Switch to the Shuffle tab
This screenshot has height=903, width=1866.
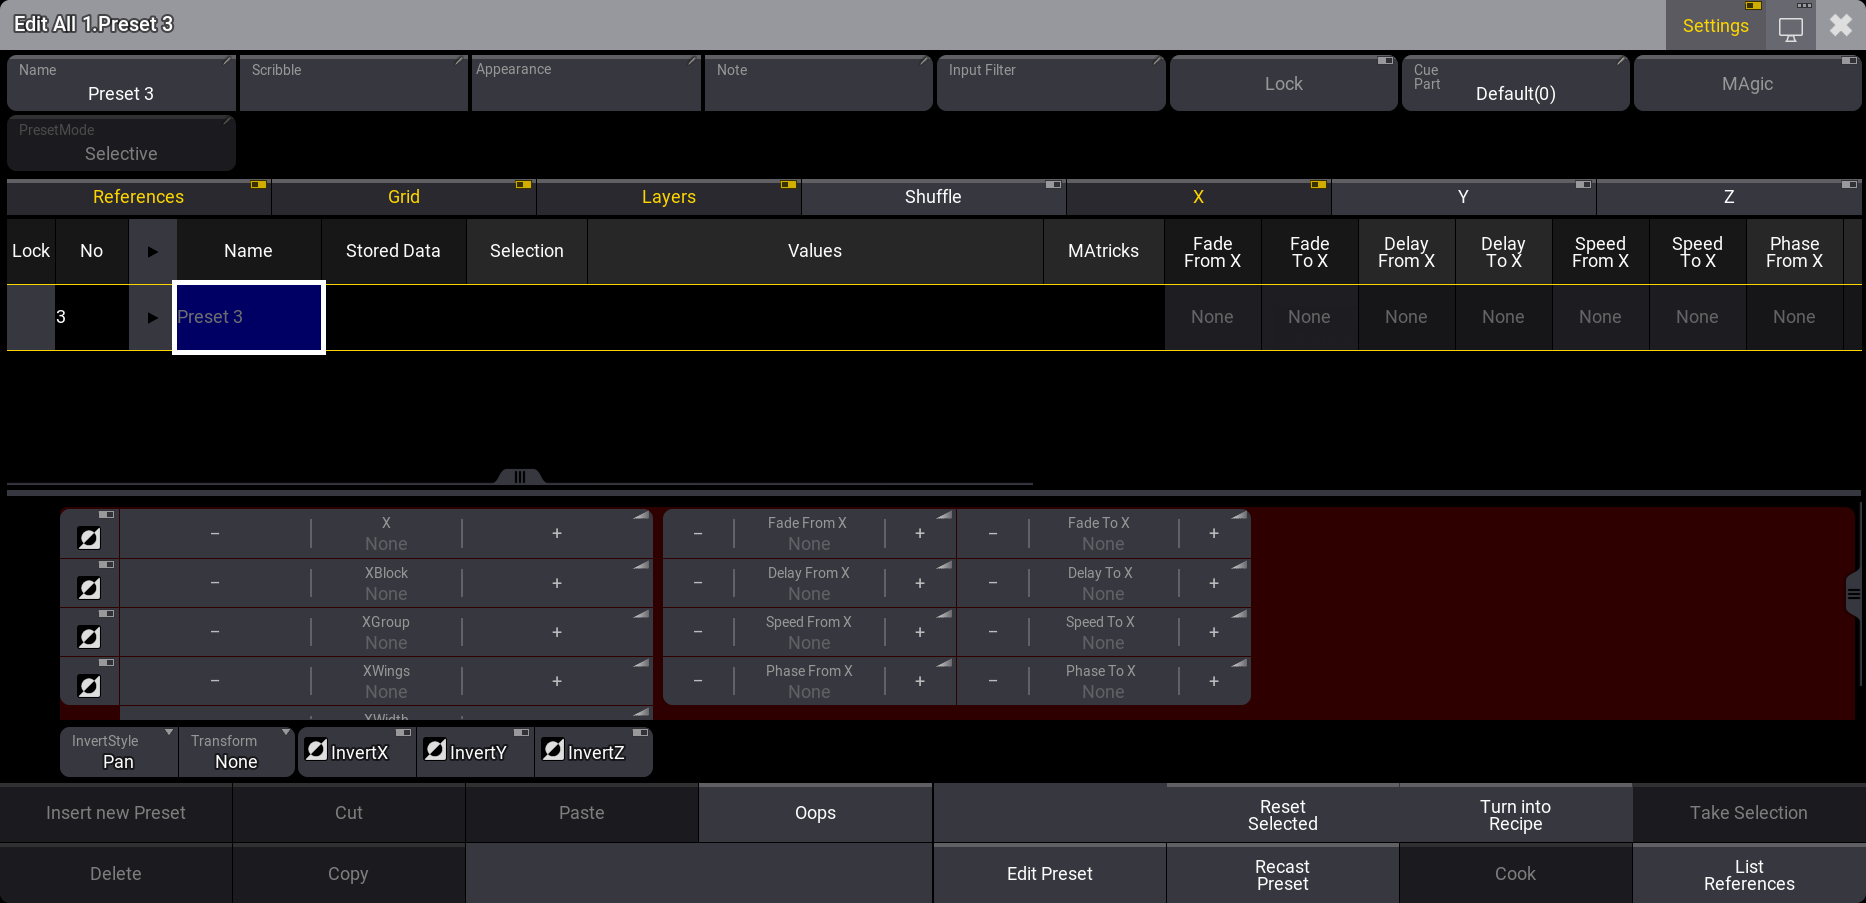(x=932, y=197)
